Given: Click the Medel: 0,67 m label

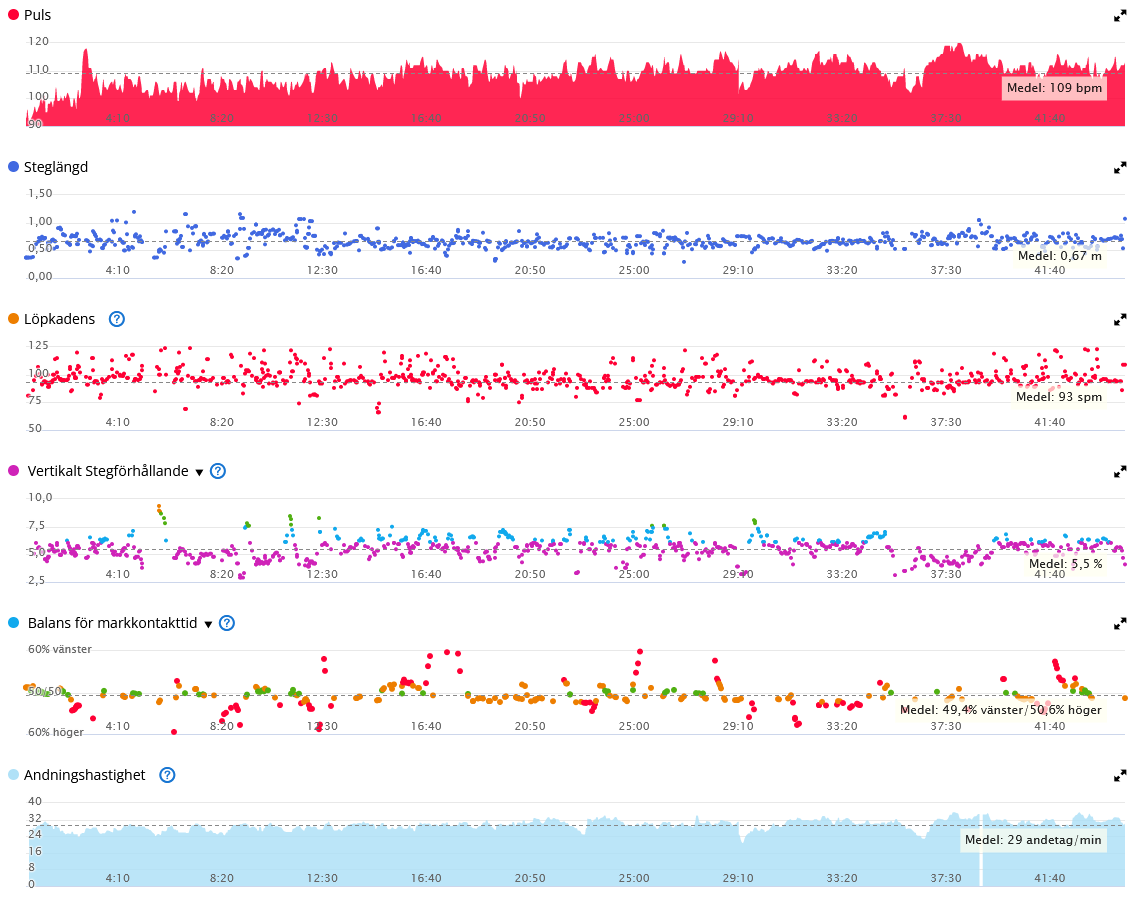Looking at the screenshot, I should (1060, 255).
